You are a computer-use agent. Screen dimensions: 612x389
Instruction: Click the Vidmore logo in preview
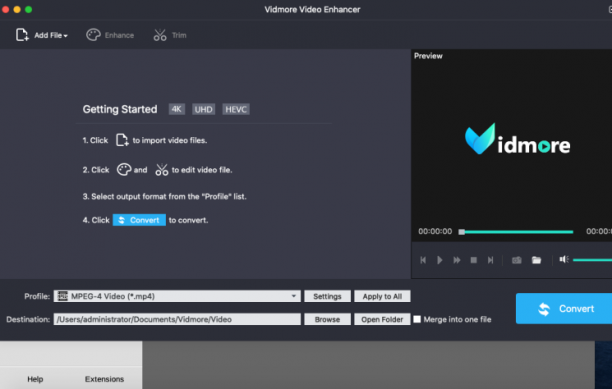coord(518,139)
